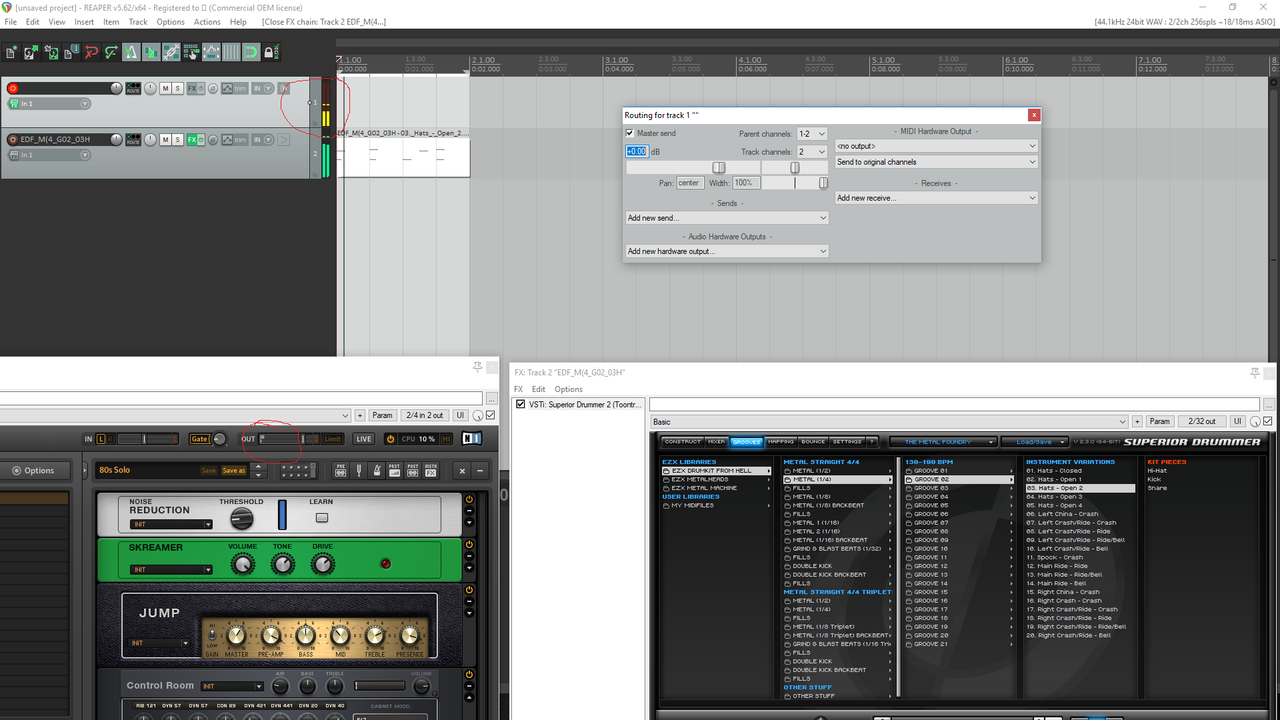Open MIDI hardware <no output> dropdown
Viewport: 1280px width, 720px height.
point(937,146)
